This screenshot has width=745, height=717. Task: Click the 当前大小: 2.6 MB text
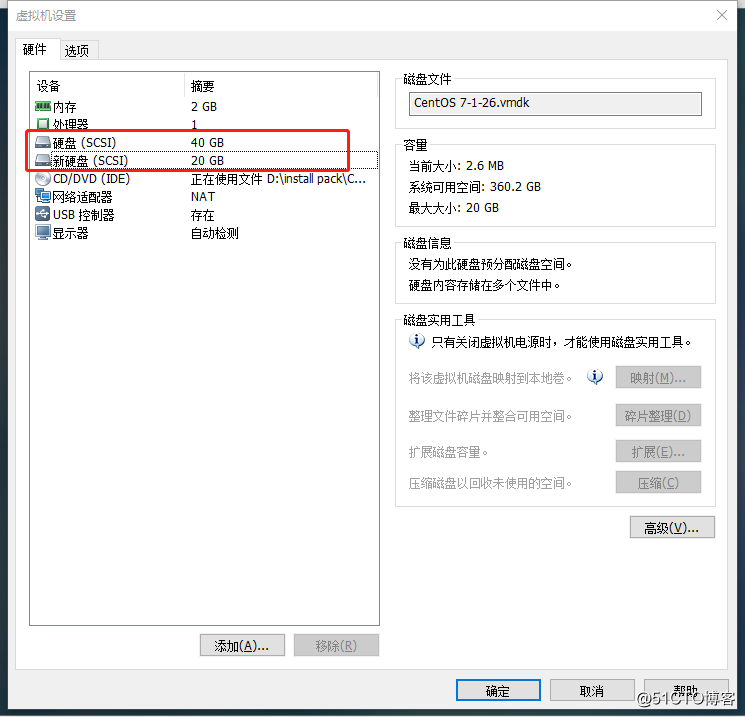(x=456, y=166)
